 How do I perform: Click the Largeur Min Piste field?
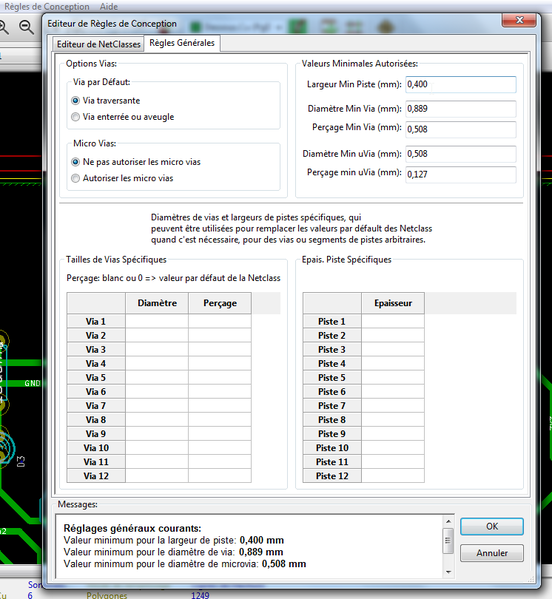click(x=461, y=84)
